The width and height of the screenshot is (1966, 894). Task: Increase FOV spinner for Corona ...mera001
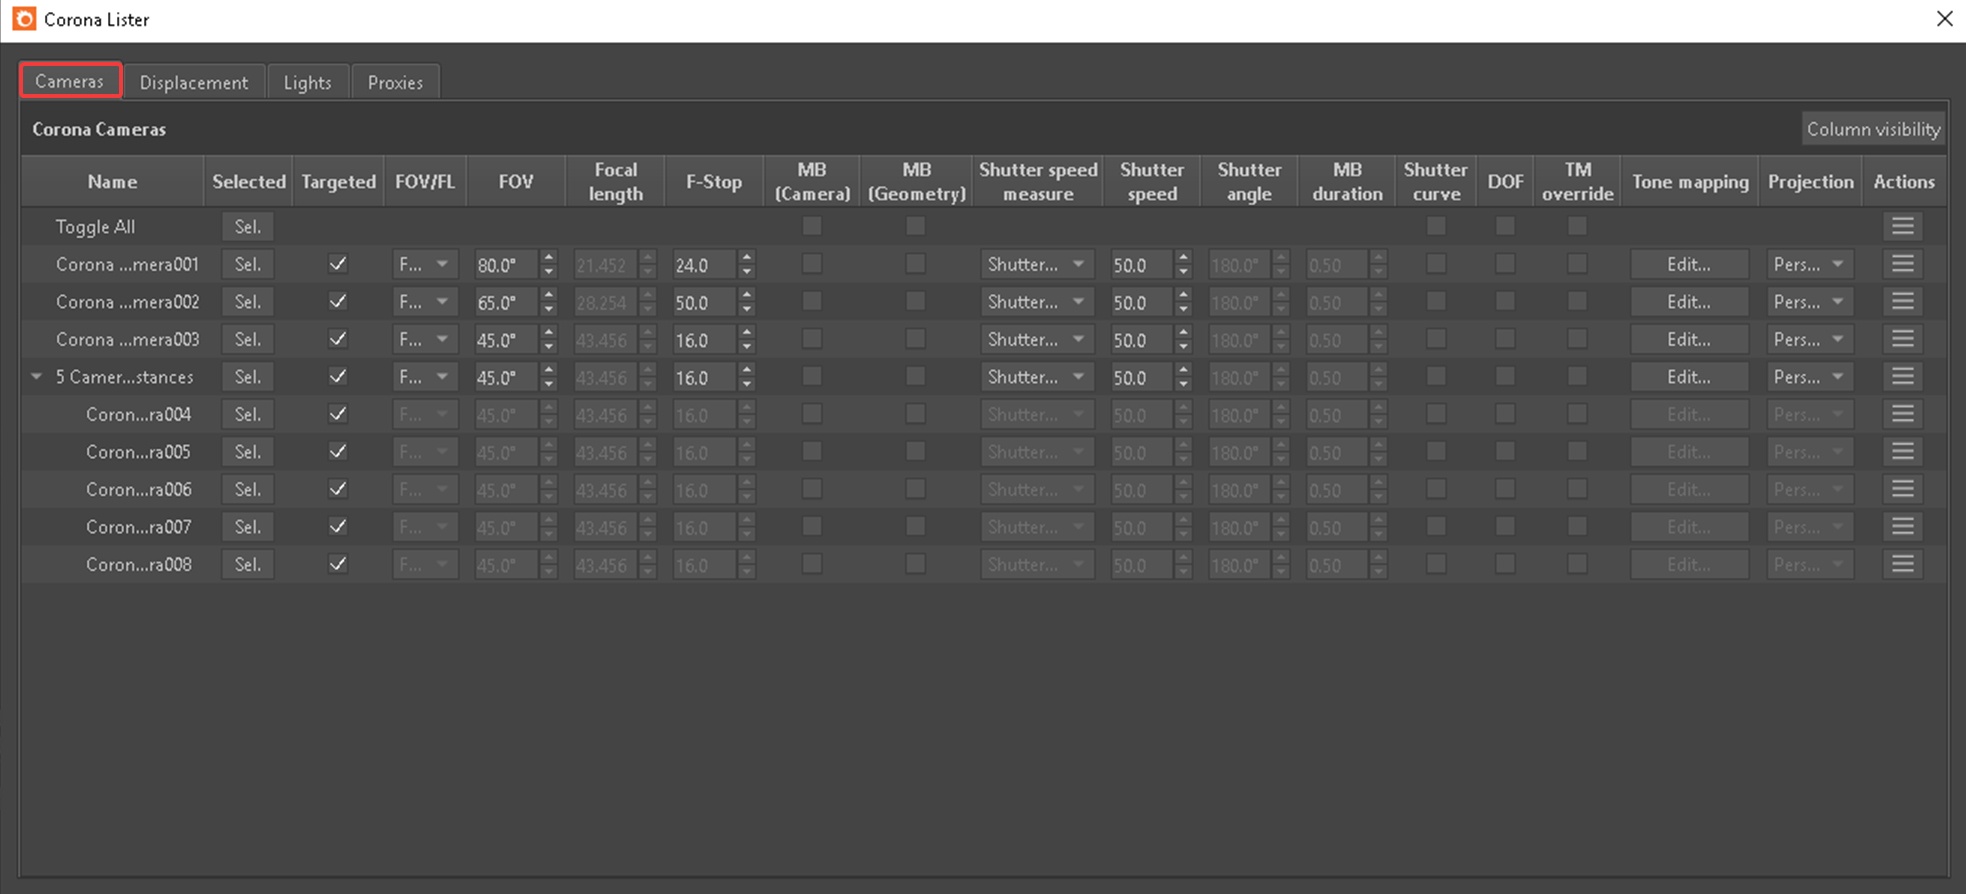coord(548,258)
